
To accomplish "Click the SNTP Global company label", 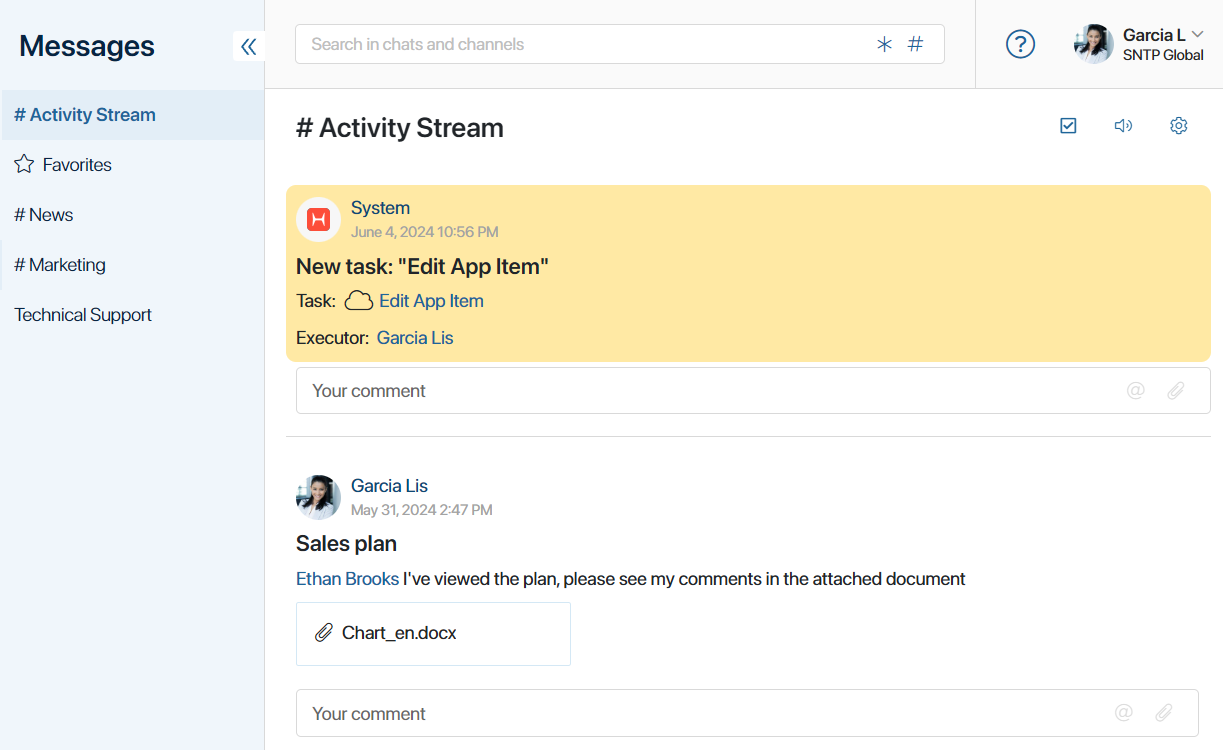I will (x=1163, y=55).
